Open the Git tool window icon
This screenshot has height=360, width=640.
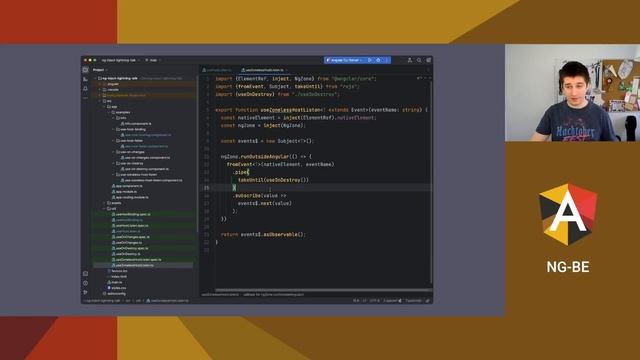click(85, 292)
